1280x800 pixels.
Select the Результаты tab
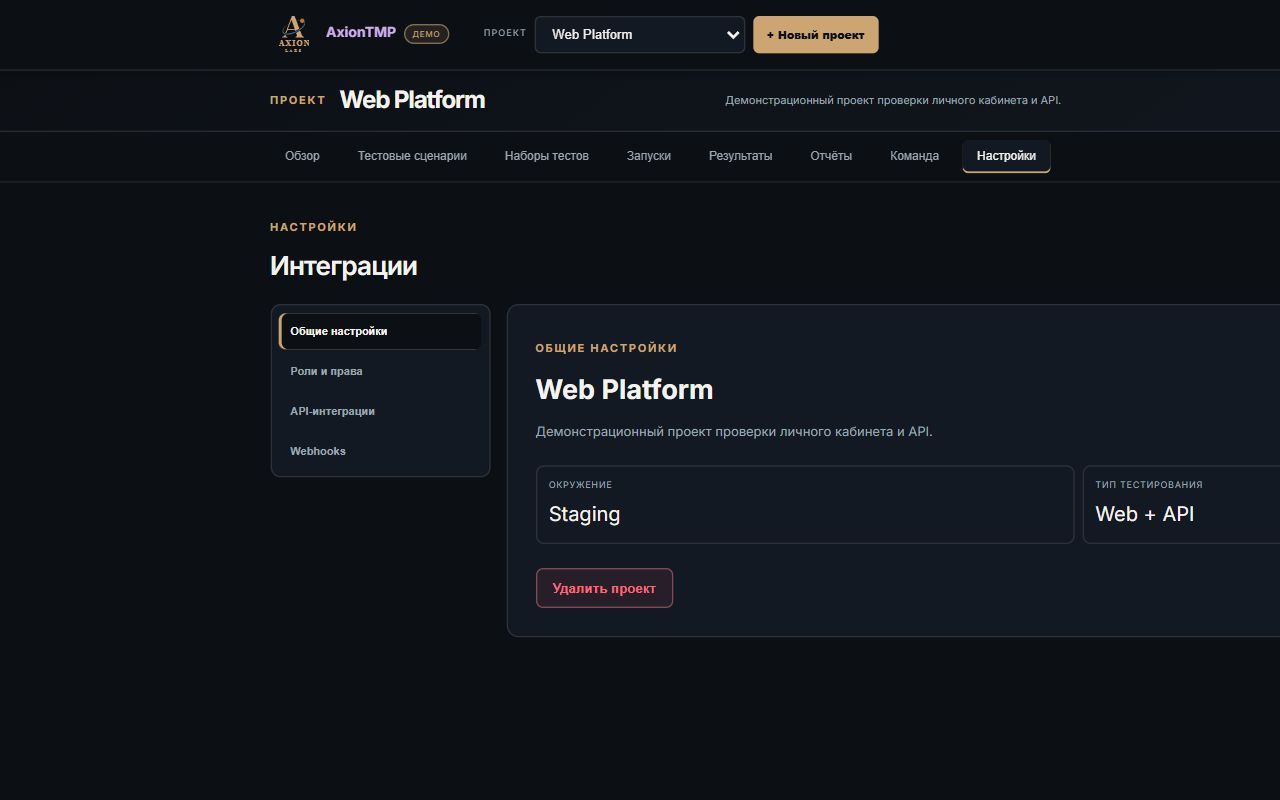(x=741, y=156)
